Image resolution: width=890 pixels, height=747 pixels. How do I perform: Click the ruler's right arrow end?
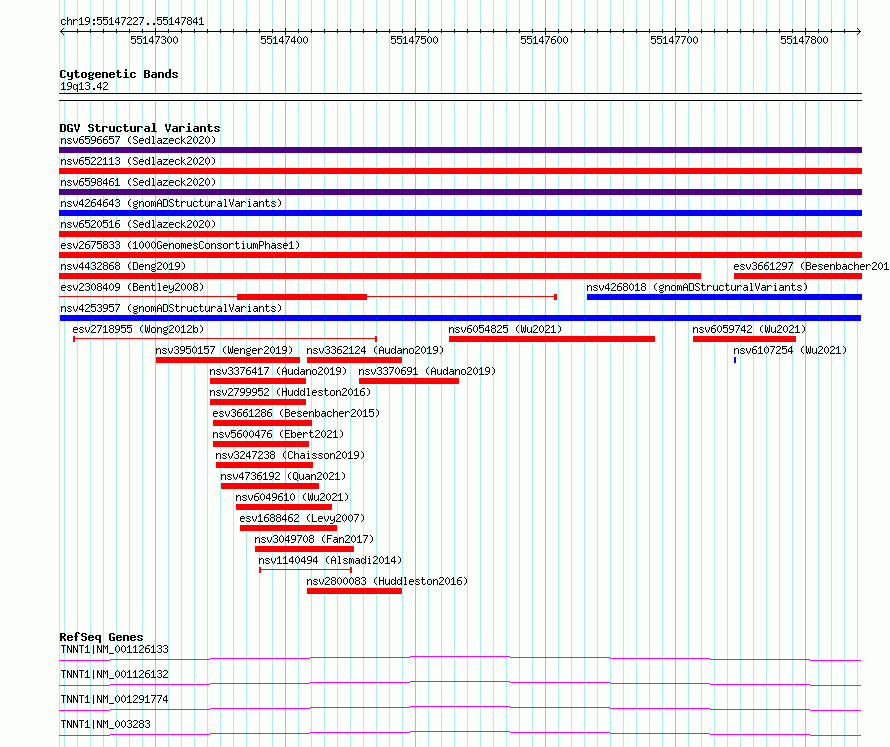coord(859,32)
